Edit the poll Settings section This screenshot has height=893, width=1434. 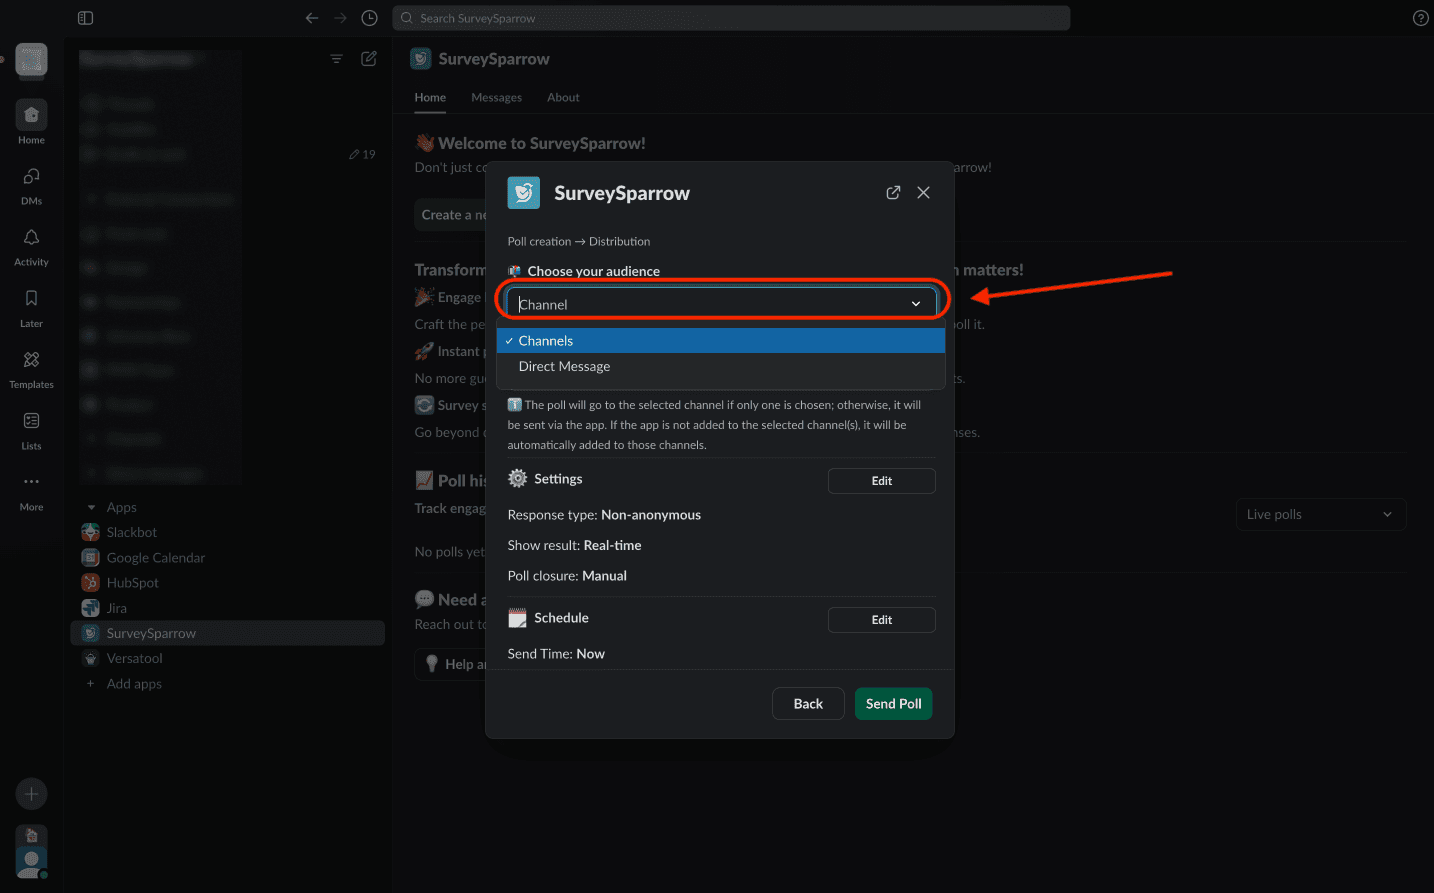881,481
